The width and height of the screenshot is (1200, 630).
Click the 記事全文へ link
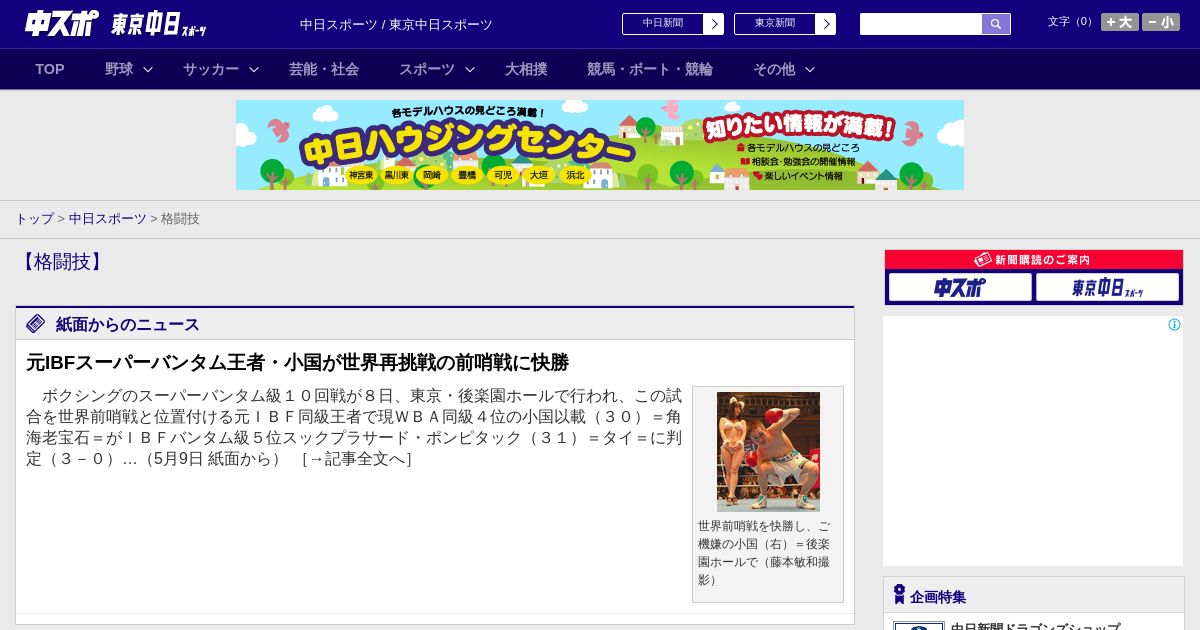point(357,459)
